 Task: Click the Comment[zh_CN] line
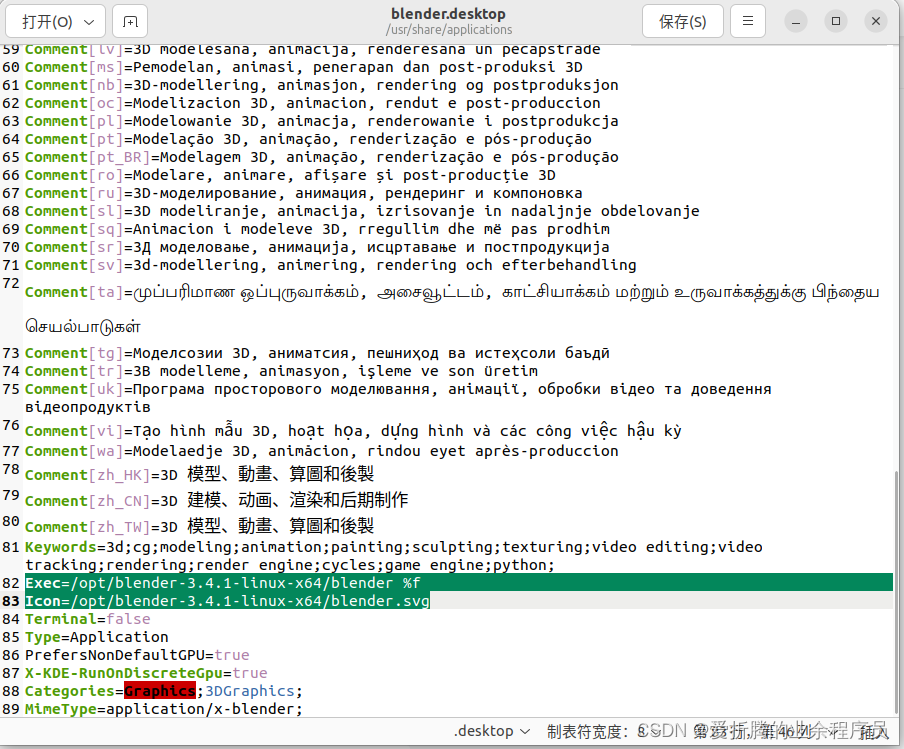(216, 500)
